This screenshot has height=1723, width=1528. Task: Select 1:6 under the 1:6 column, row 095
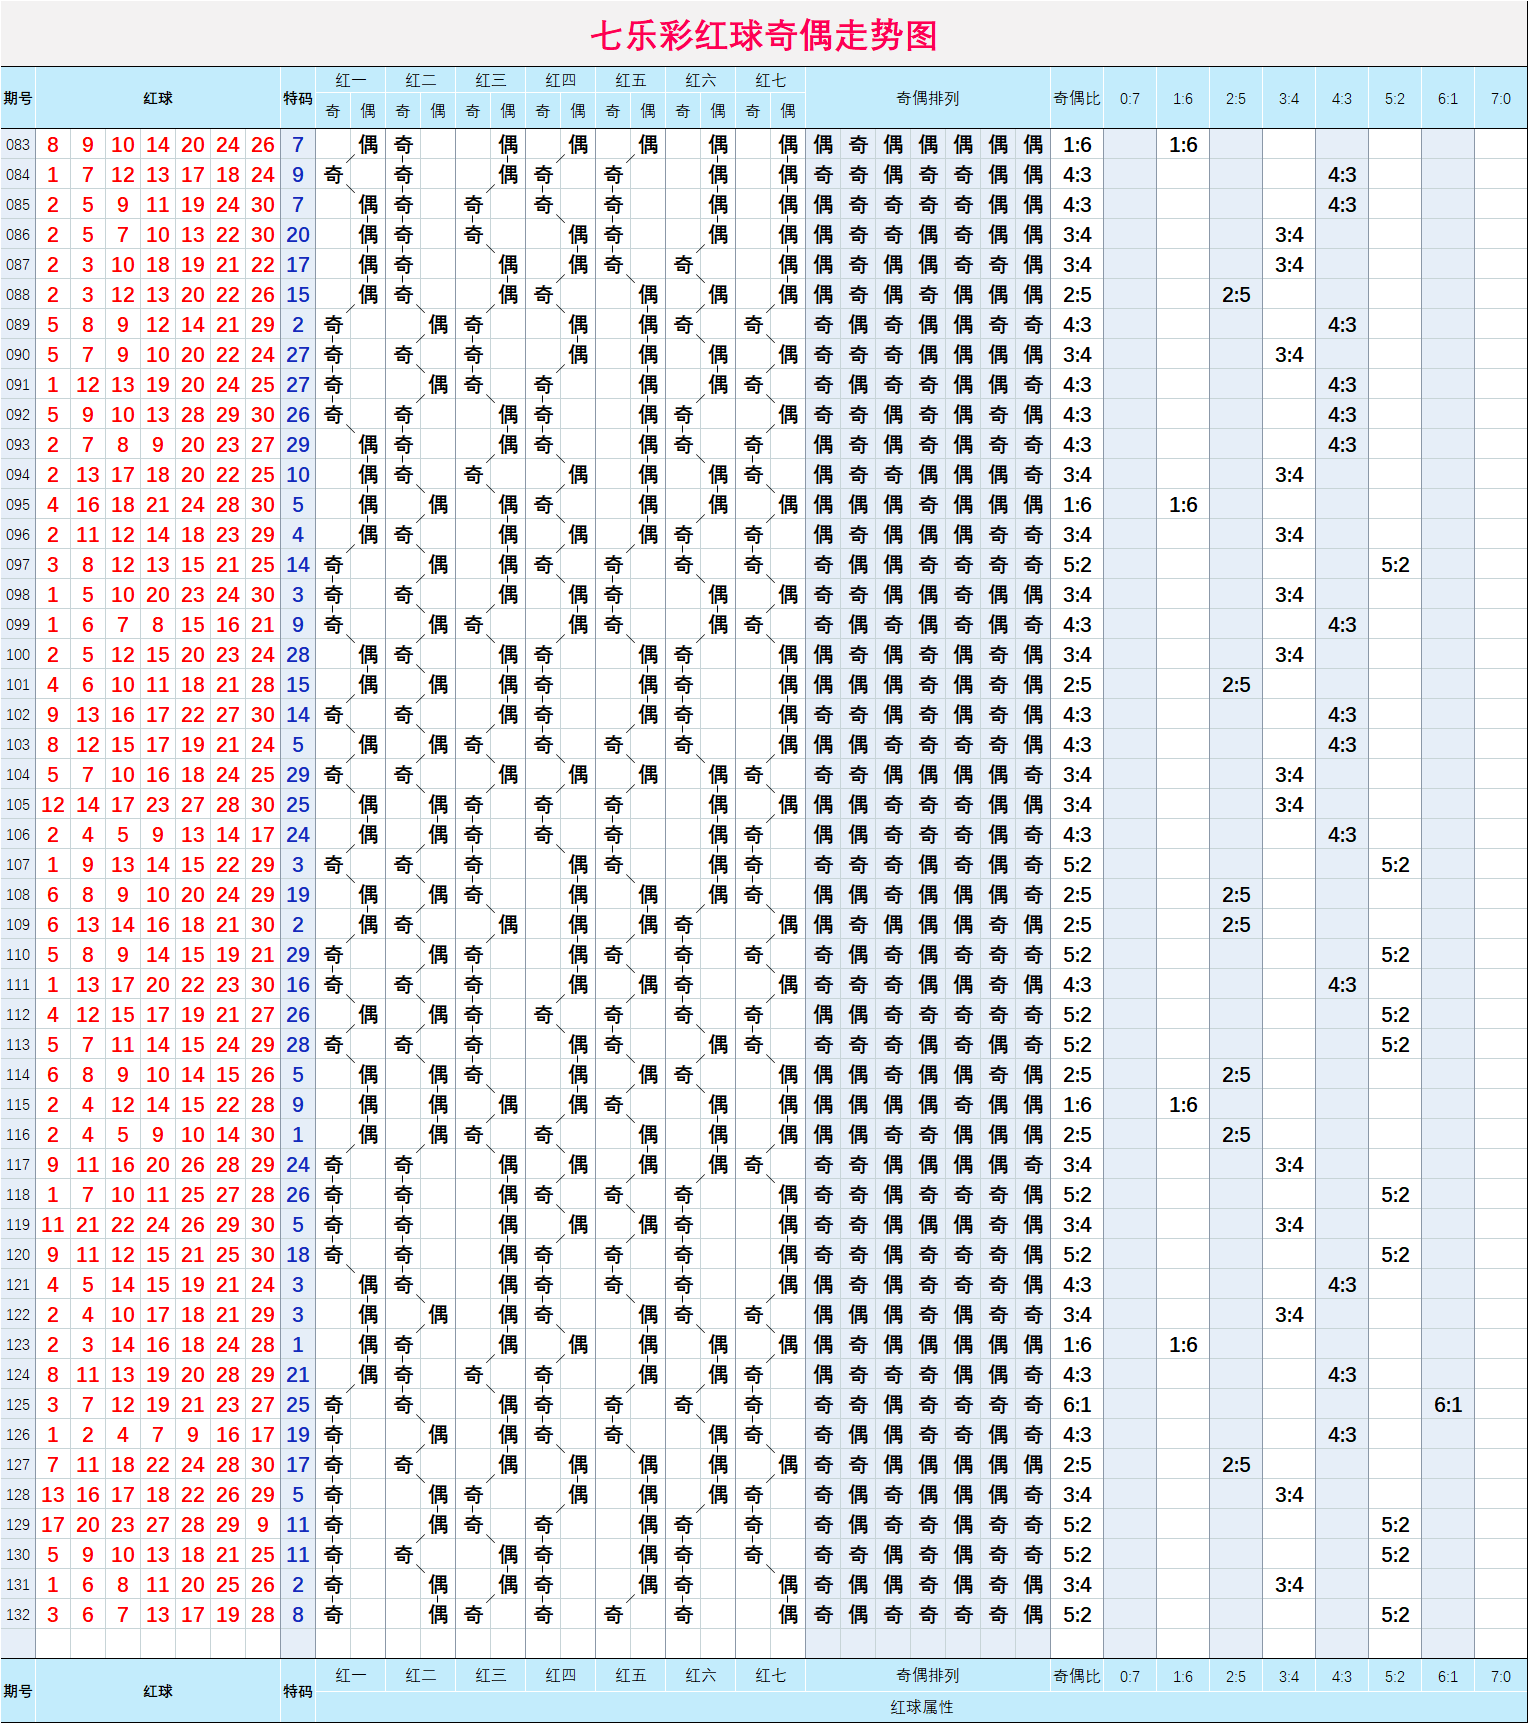1183,505
